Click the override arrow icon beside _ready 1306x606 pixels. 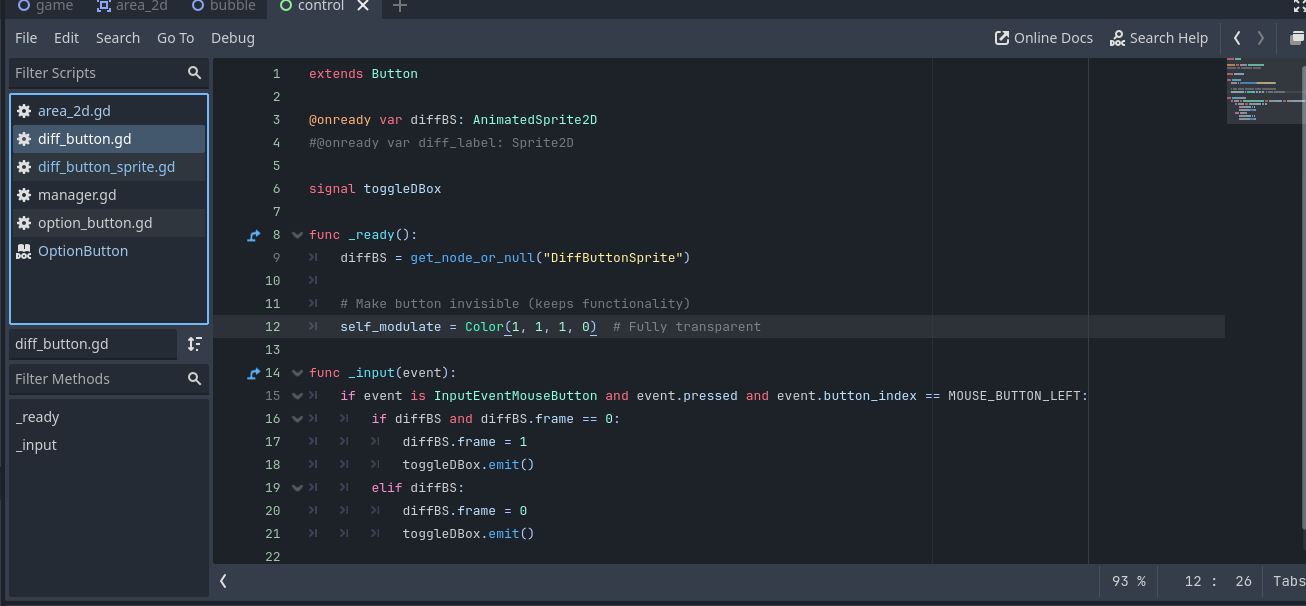(254, 236)
